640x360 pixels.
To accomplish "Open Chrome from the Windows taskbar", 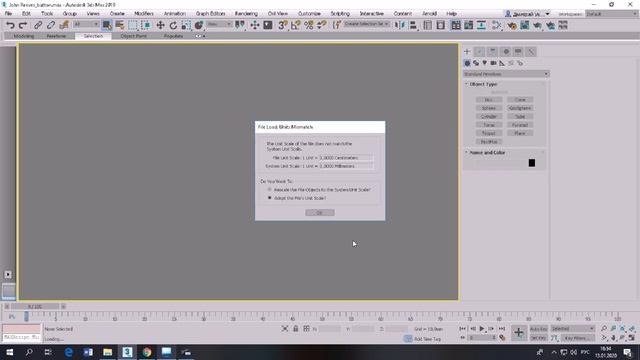I will click(147, 352).
